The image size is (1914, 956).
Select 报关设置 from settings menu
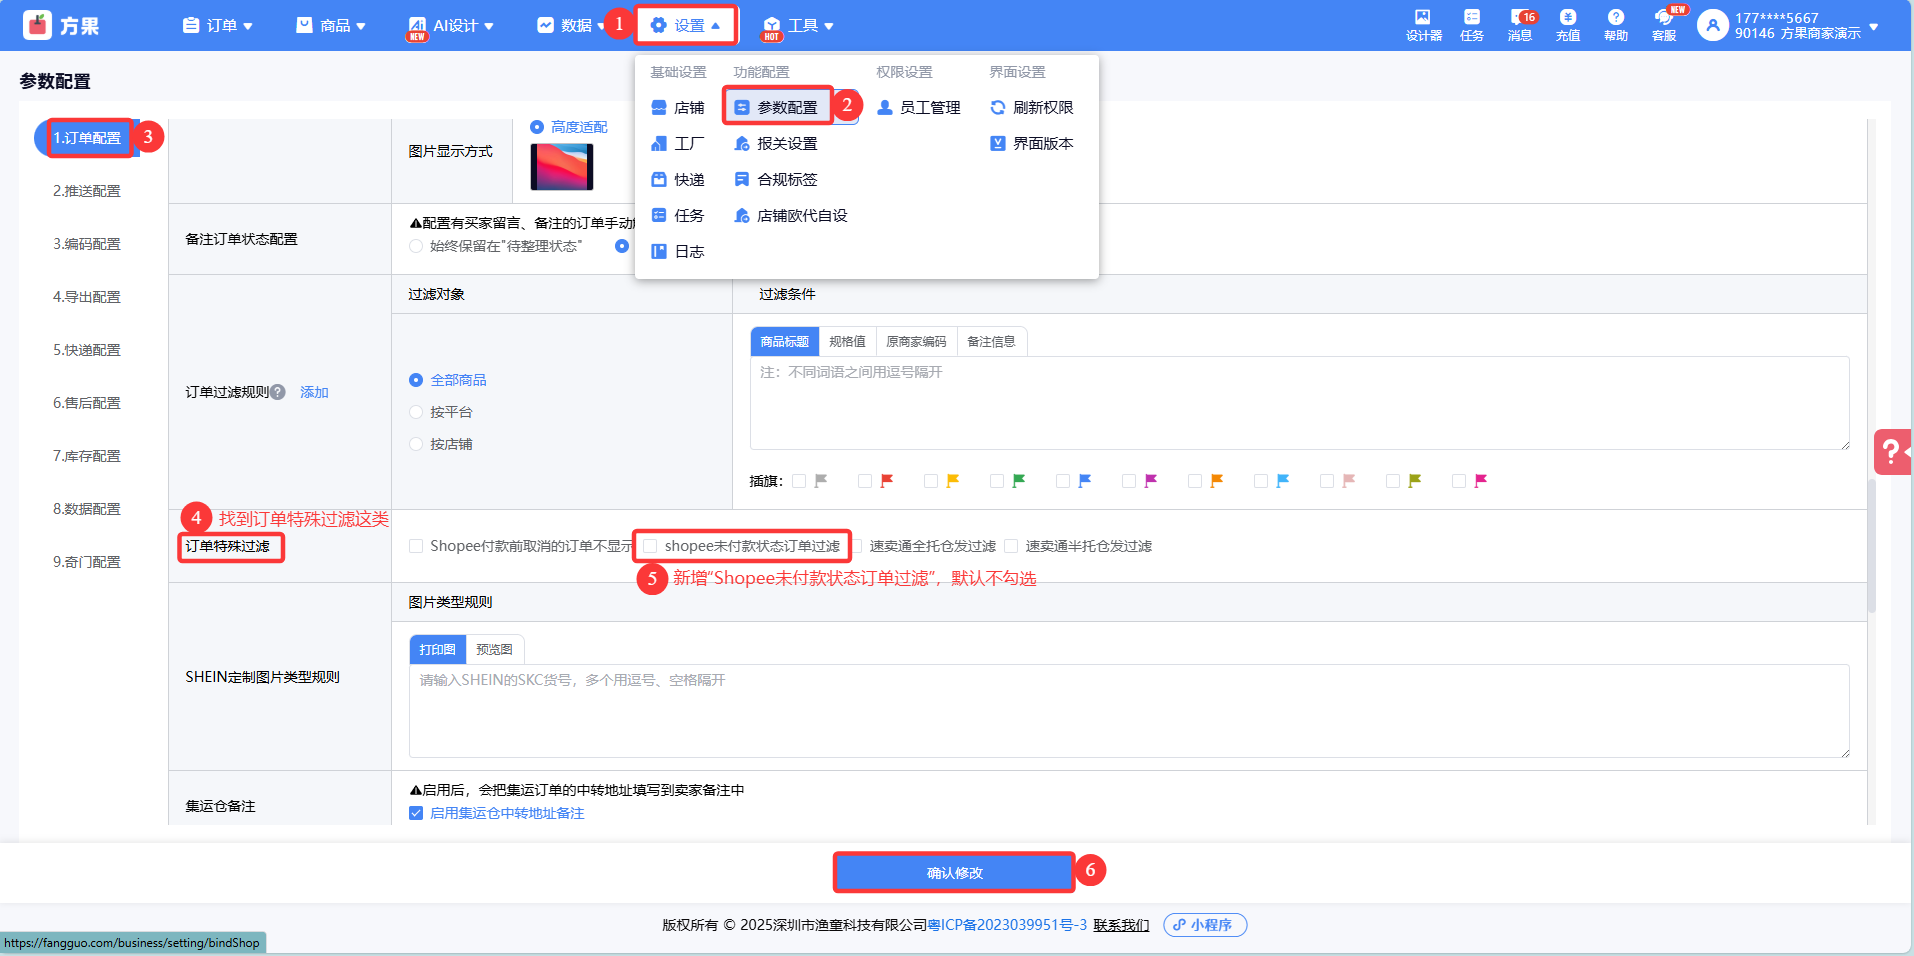click(x=786, y=144)
